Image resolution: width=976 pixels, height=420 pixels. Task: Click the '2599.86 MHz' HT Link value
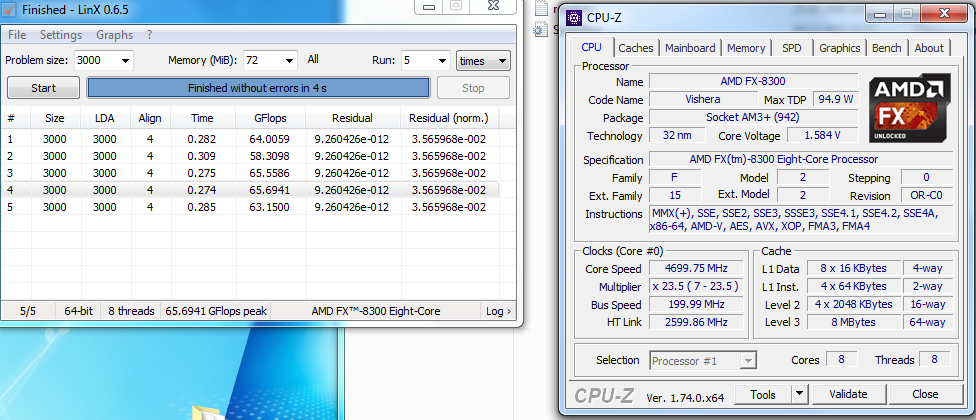[695, 322]
